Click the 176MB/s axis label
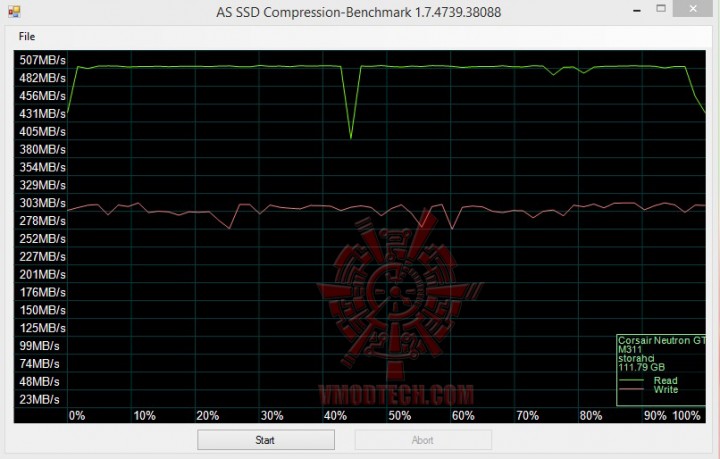The height and width of the screenshot is (459, 720). pos(42,292)
